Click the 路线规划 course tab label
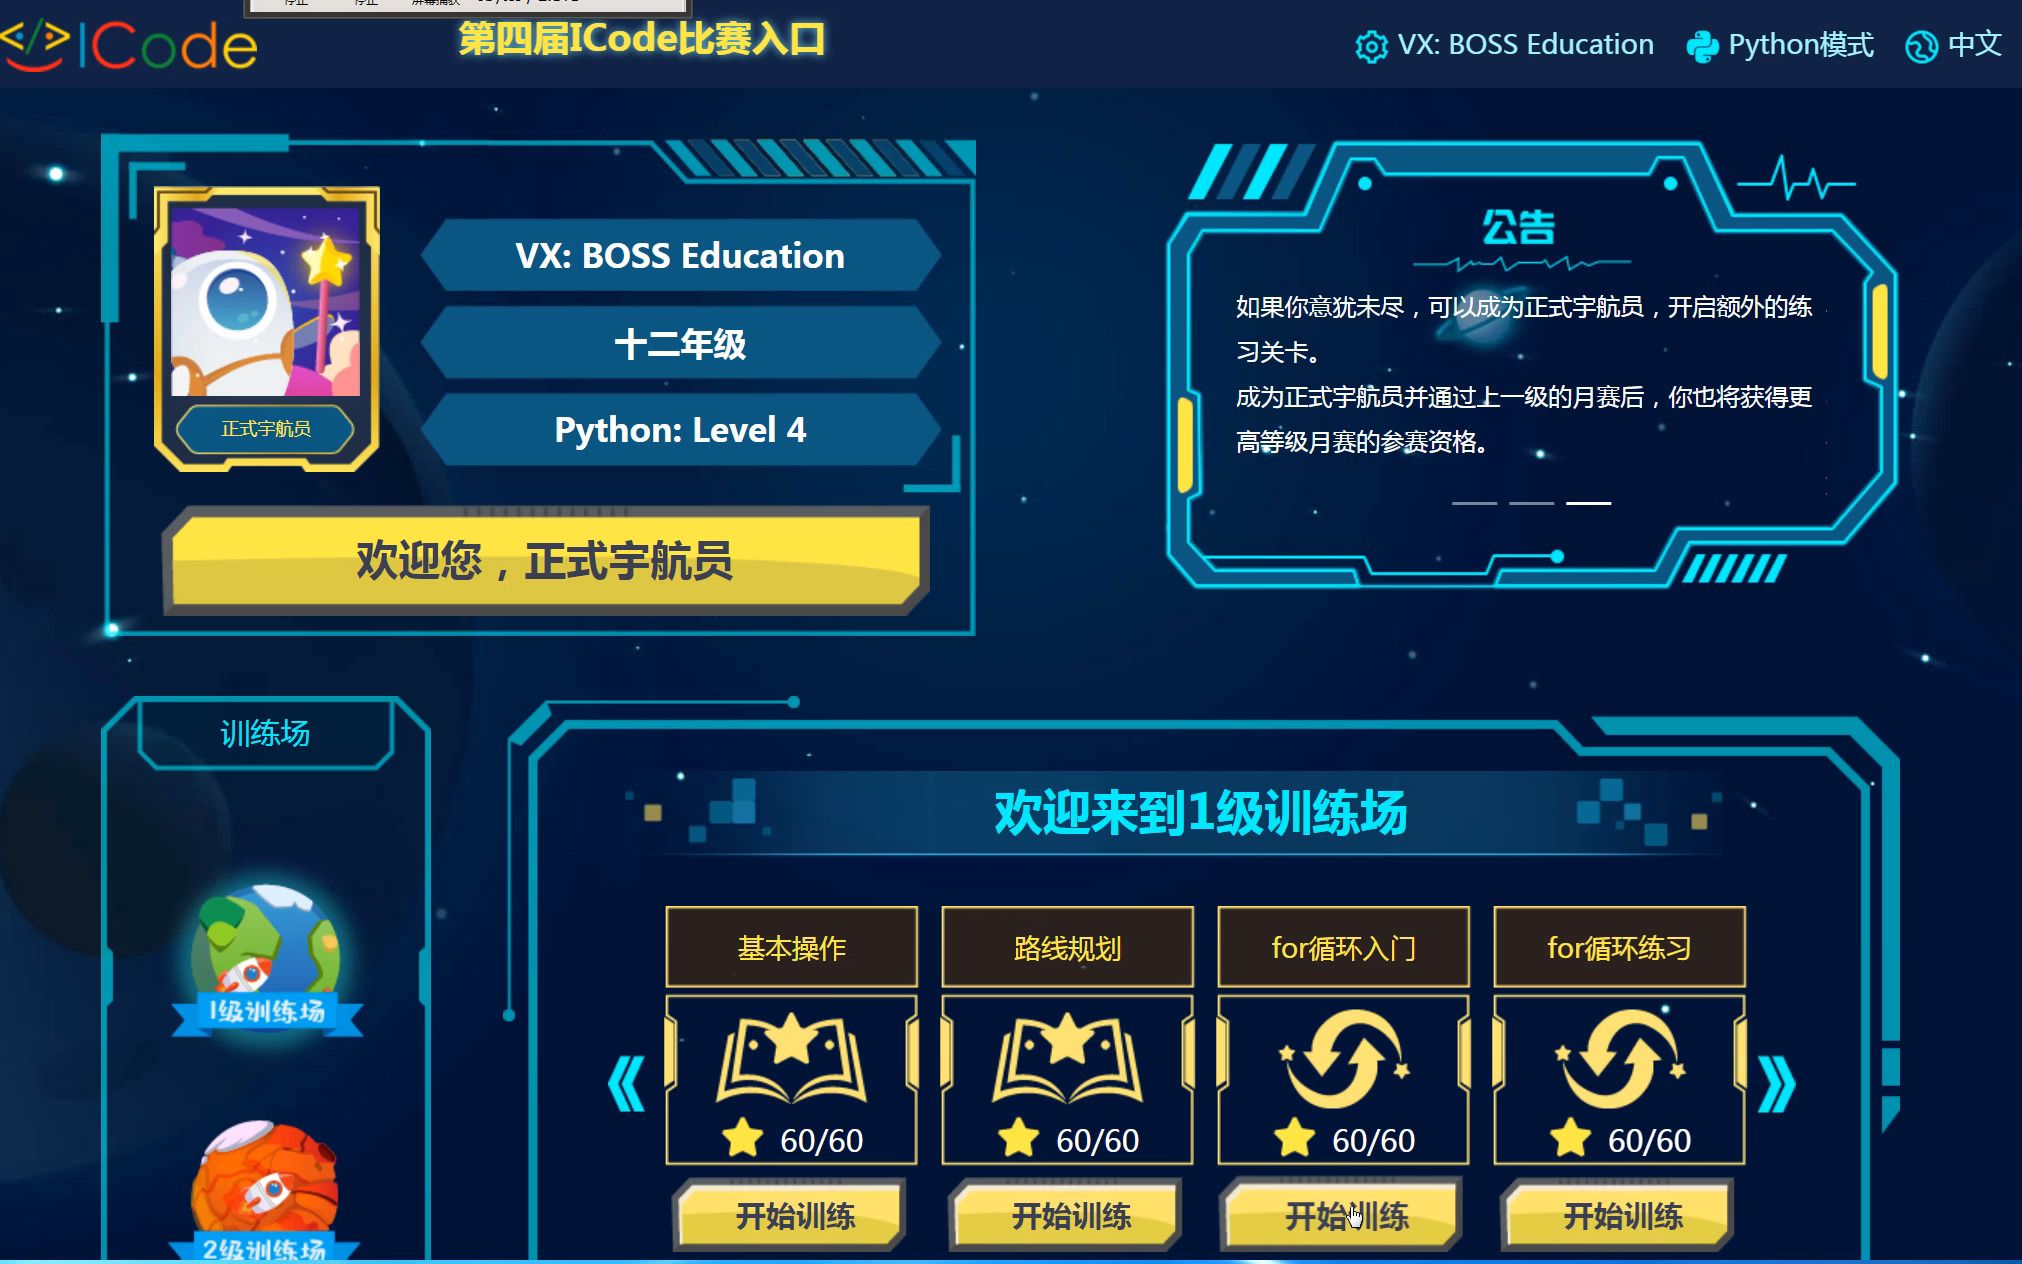Image resolution: width=2022 pixels, height=1264 pixels. point(1067,947)
